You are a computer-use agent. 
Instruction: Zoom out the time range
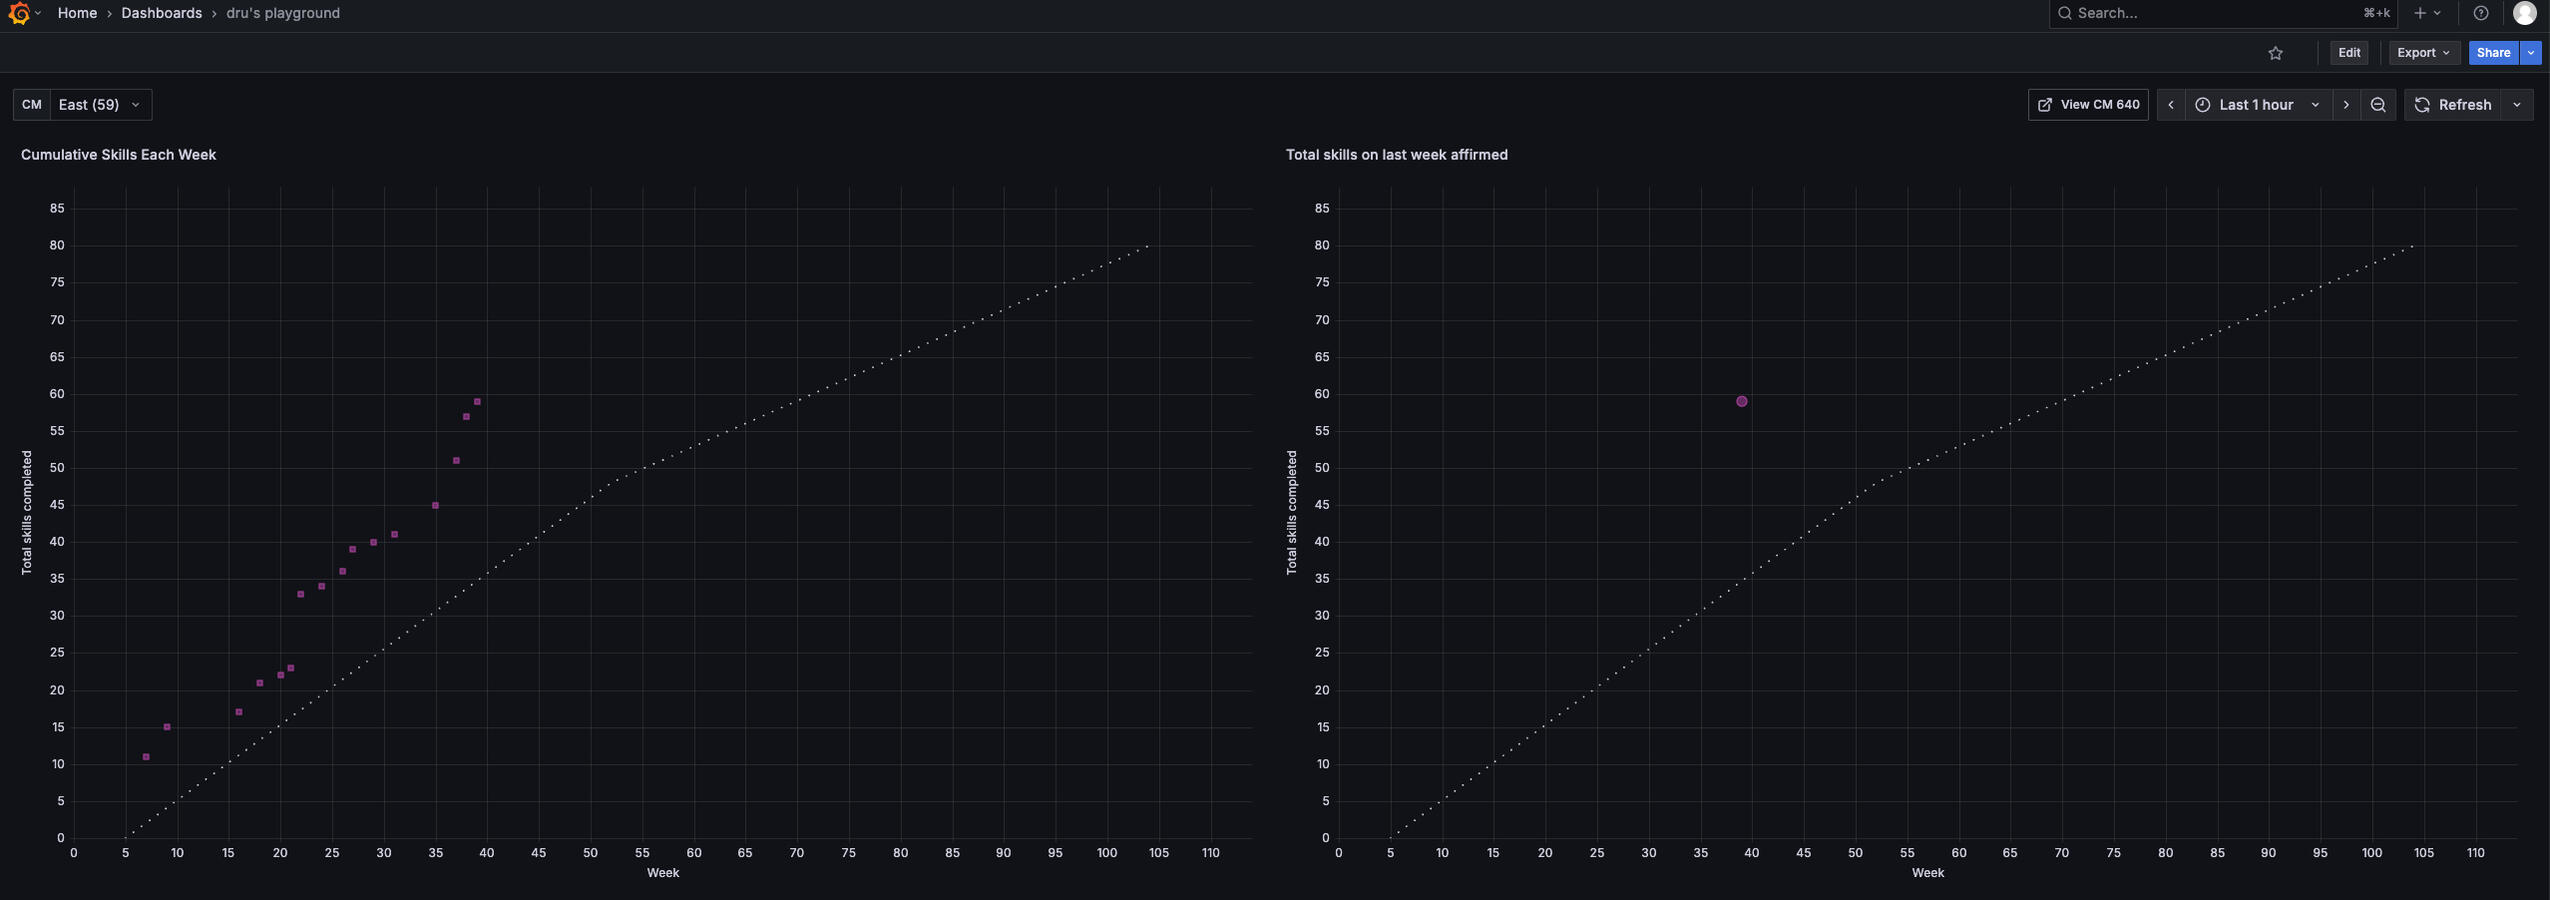tap(2378, 105)
